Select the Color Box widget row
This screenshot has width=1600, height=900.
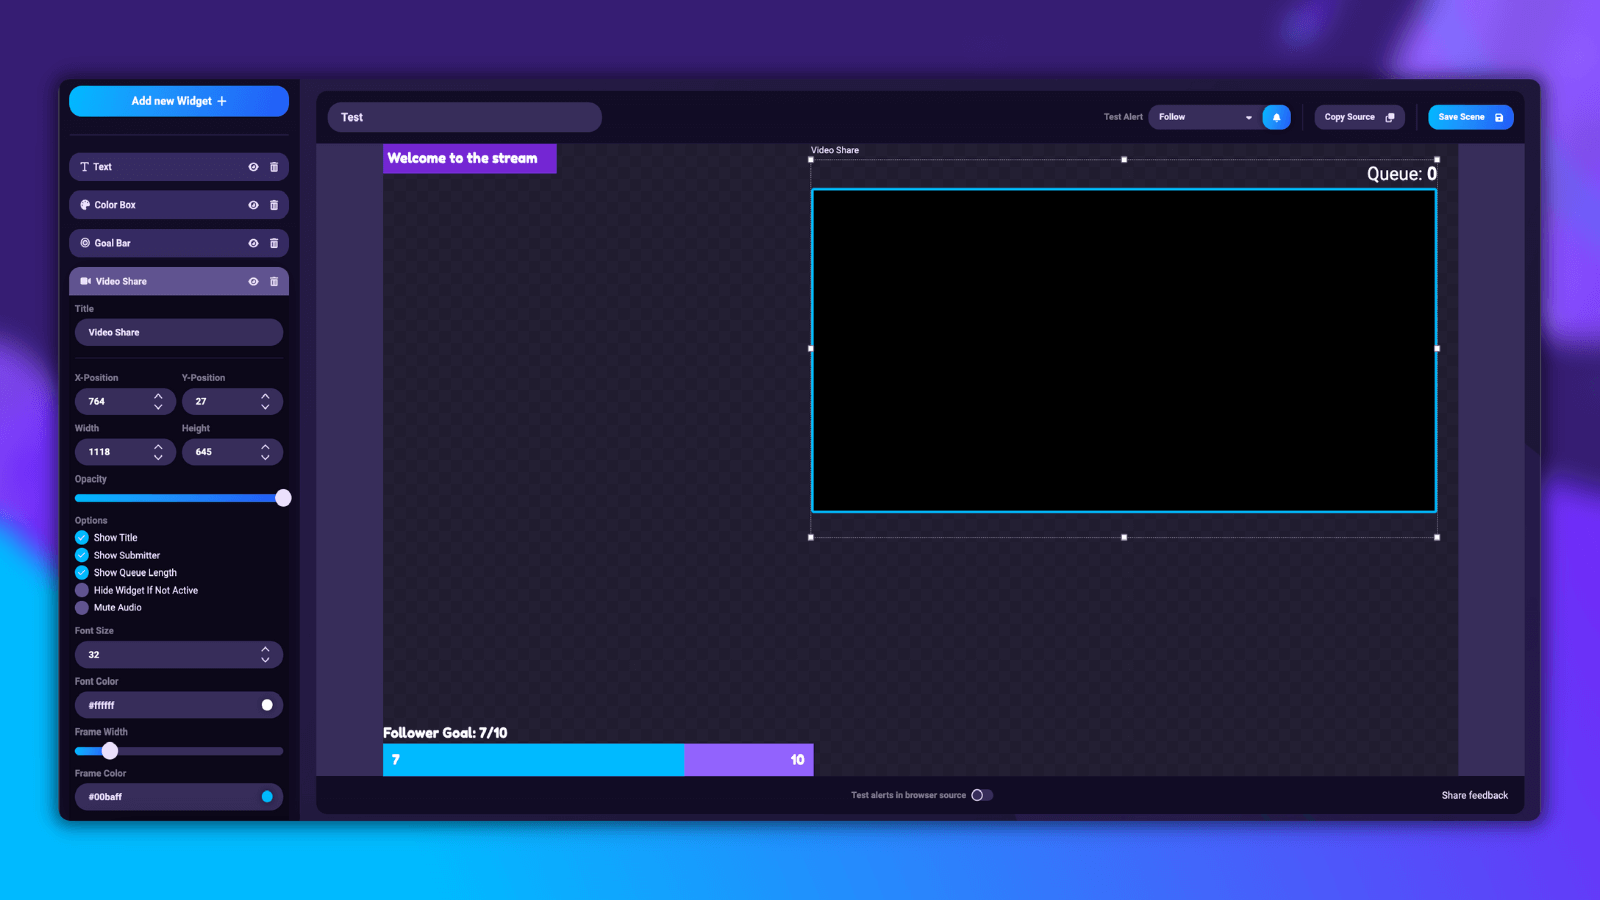(179, 205)
